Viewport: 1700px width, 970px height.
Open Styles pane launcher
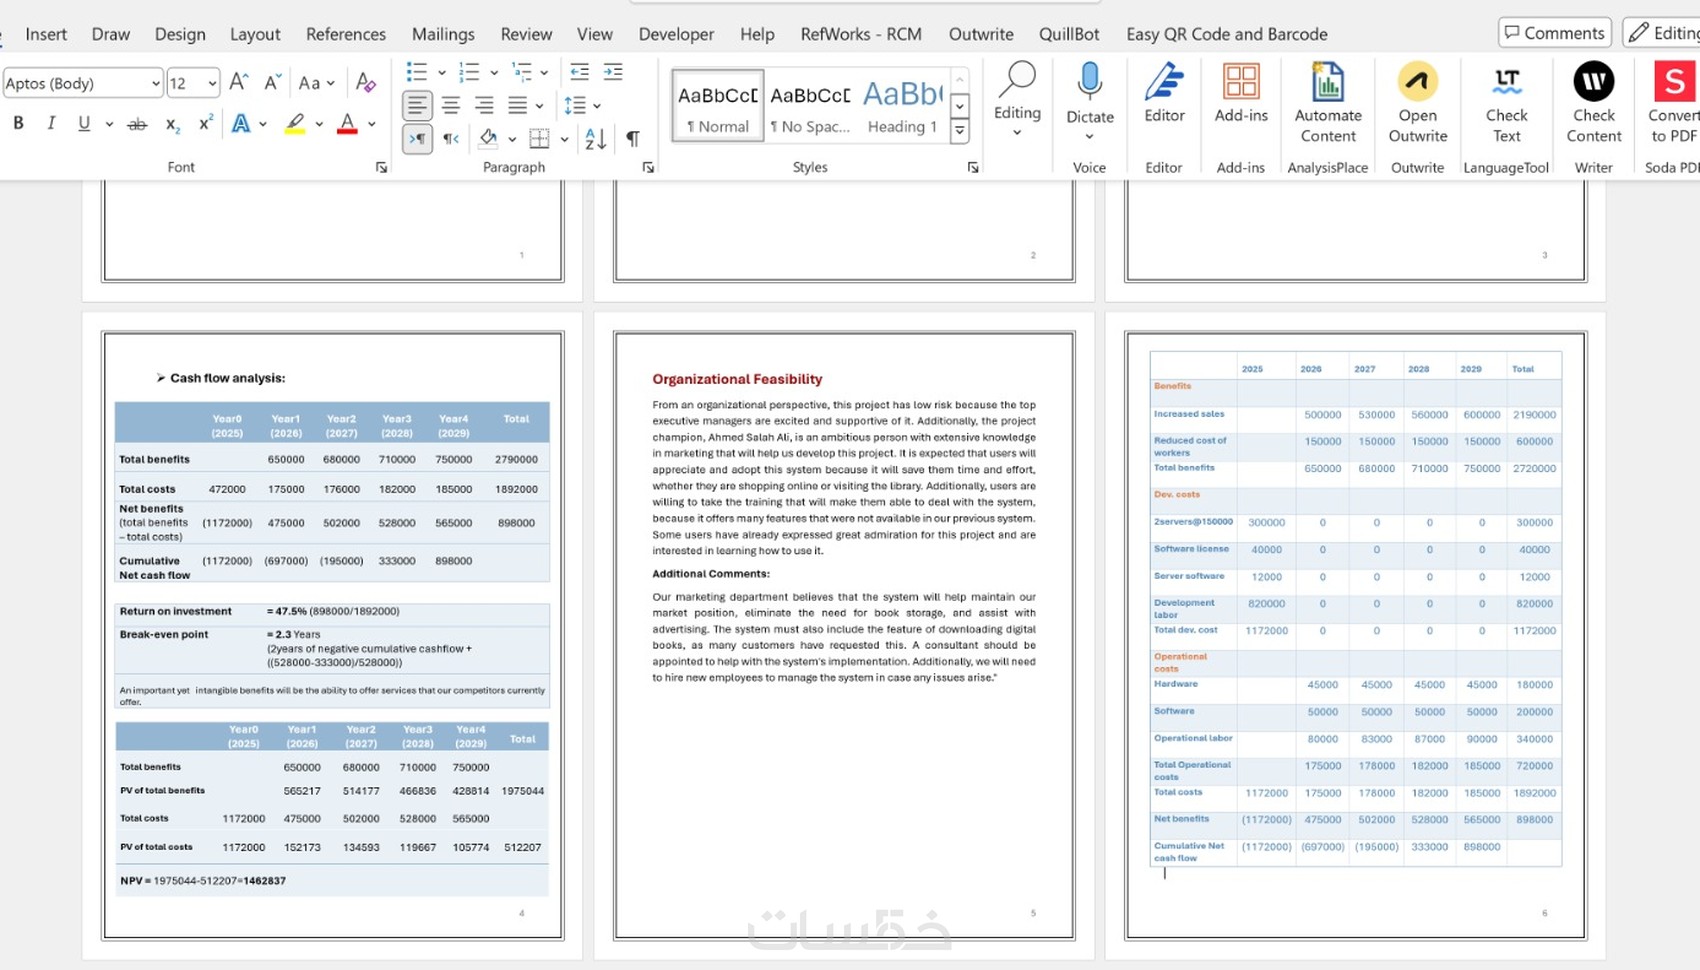[973, 168]
